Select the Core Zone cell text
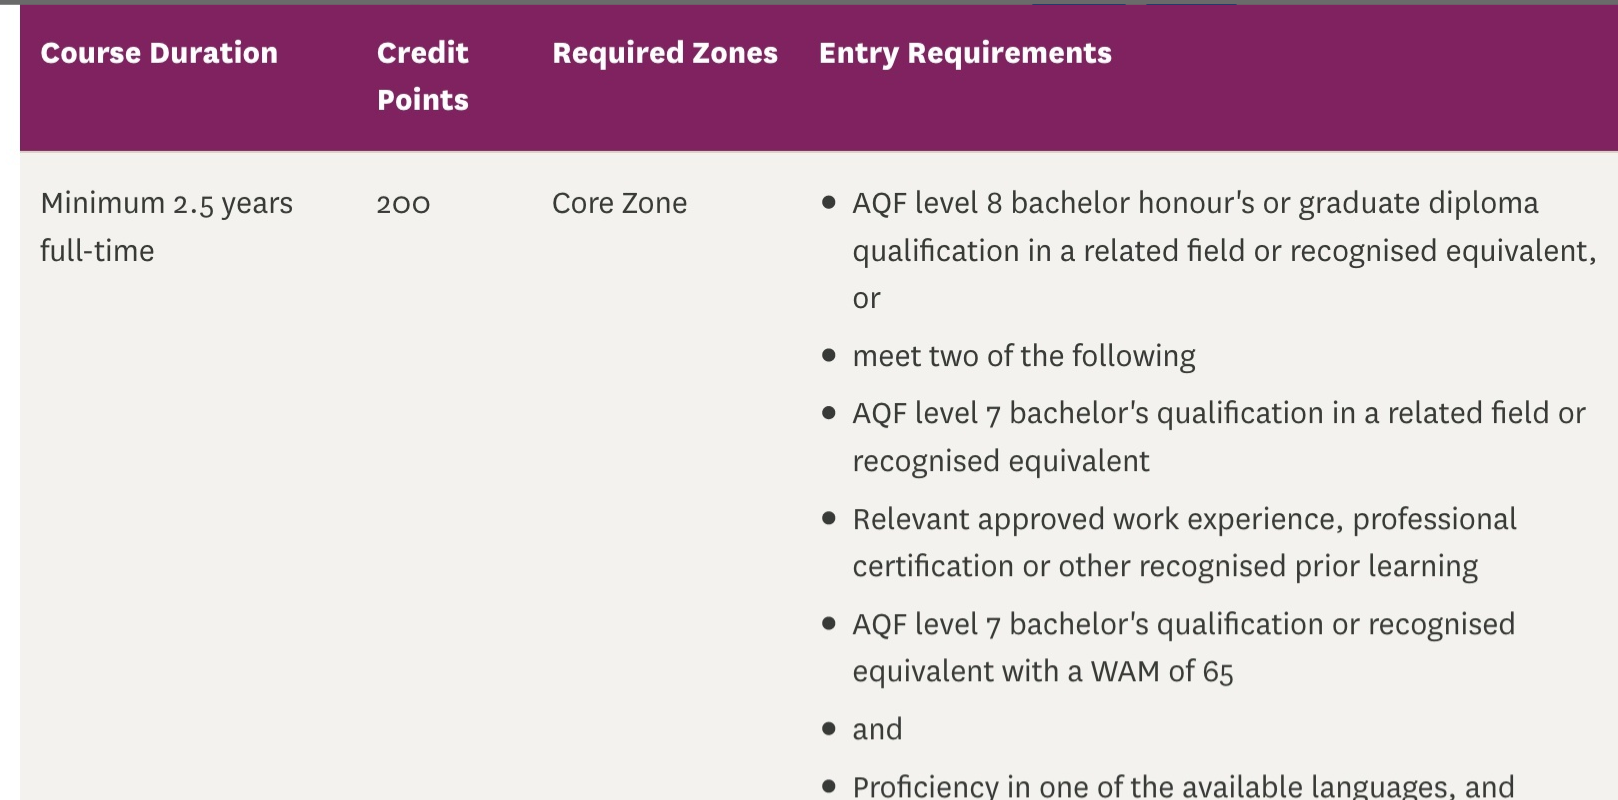Screen dimensions: 1618x800 [619, 204]
